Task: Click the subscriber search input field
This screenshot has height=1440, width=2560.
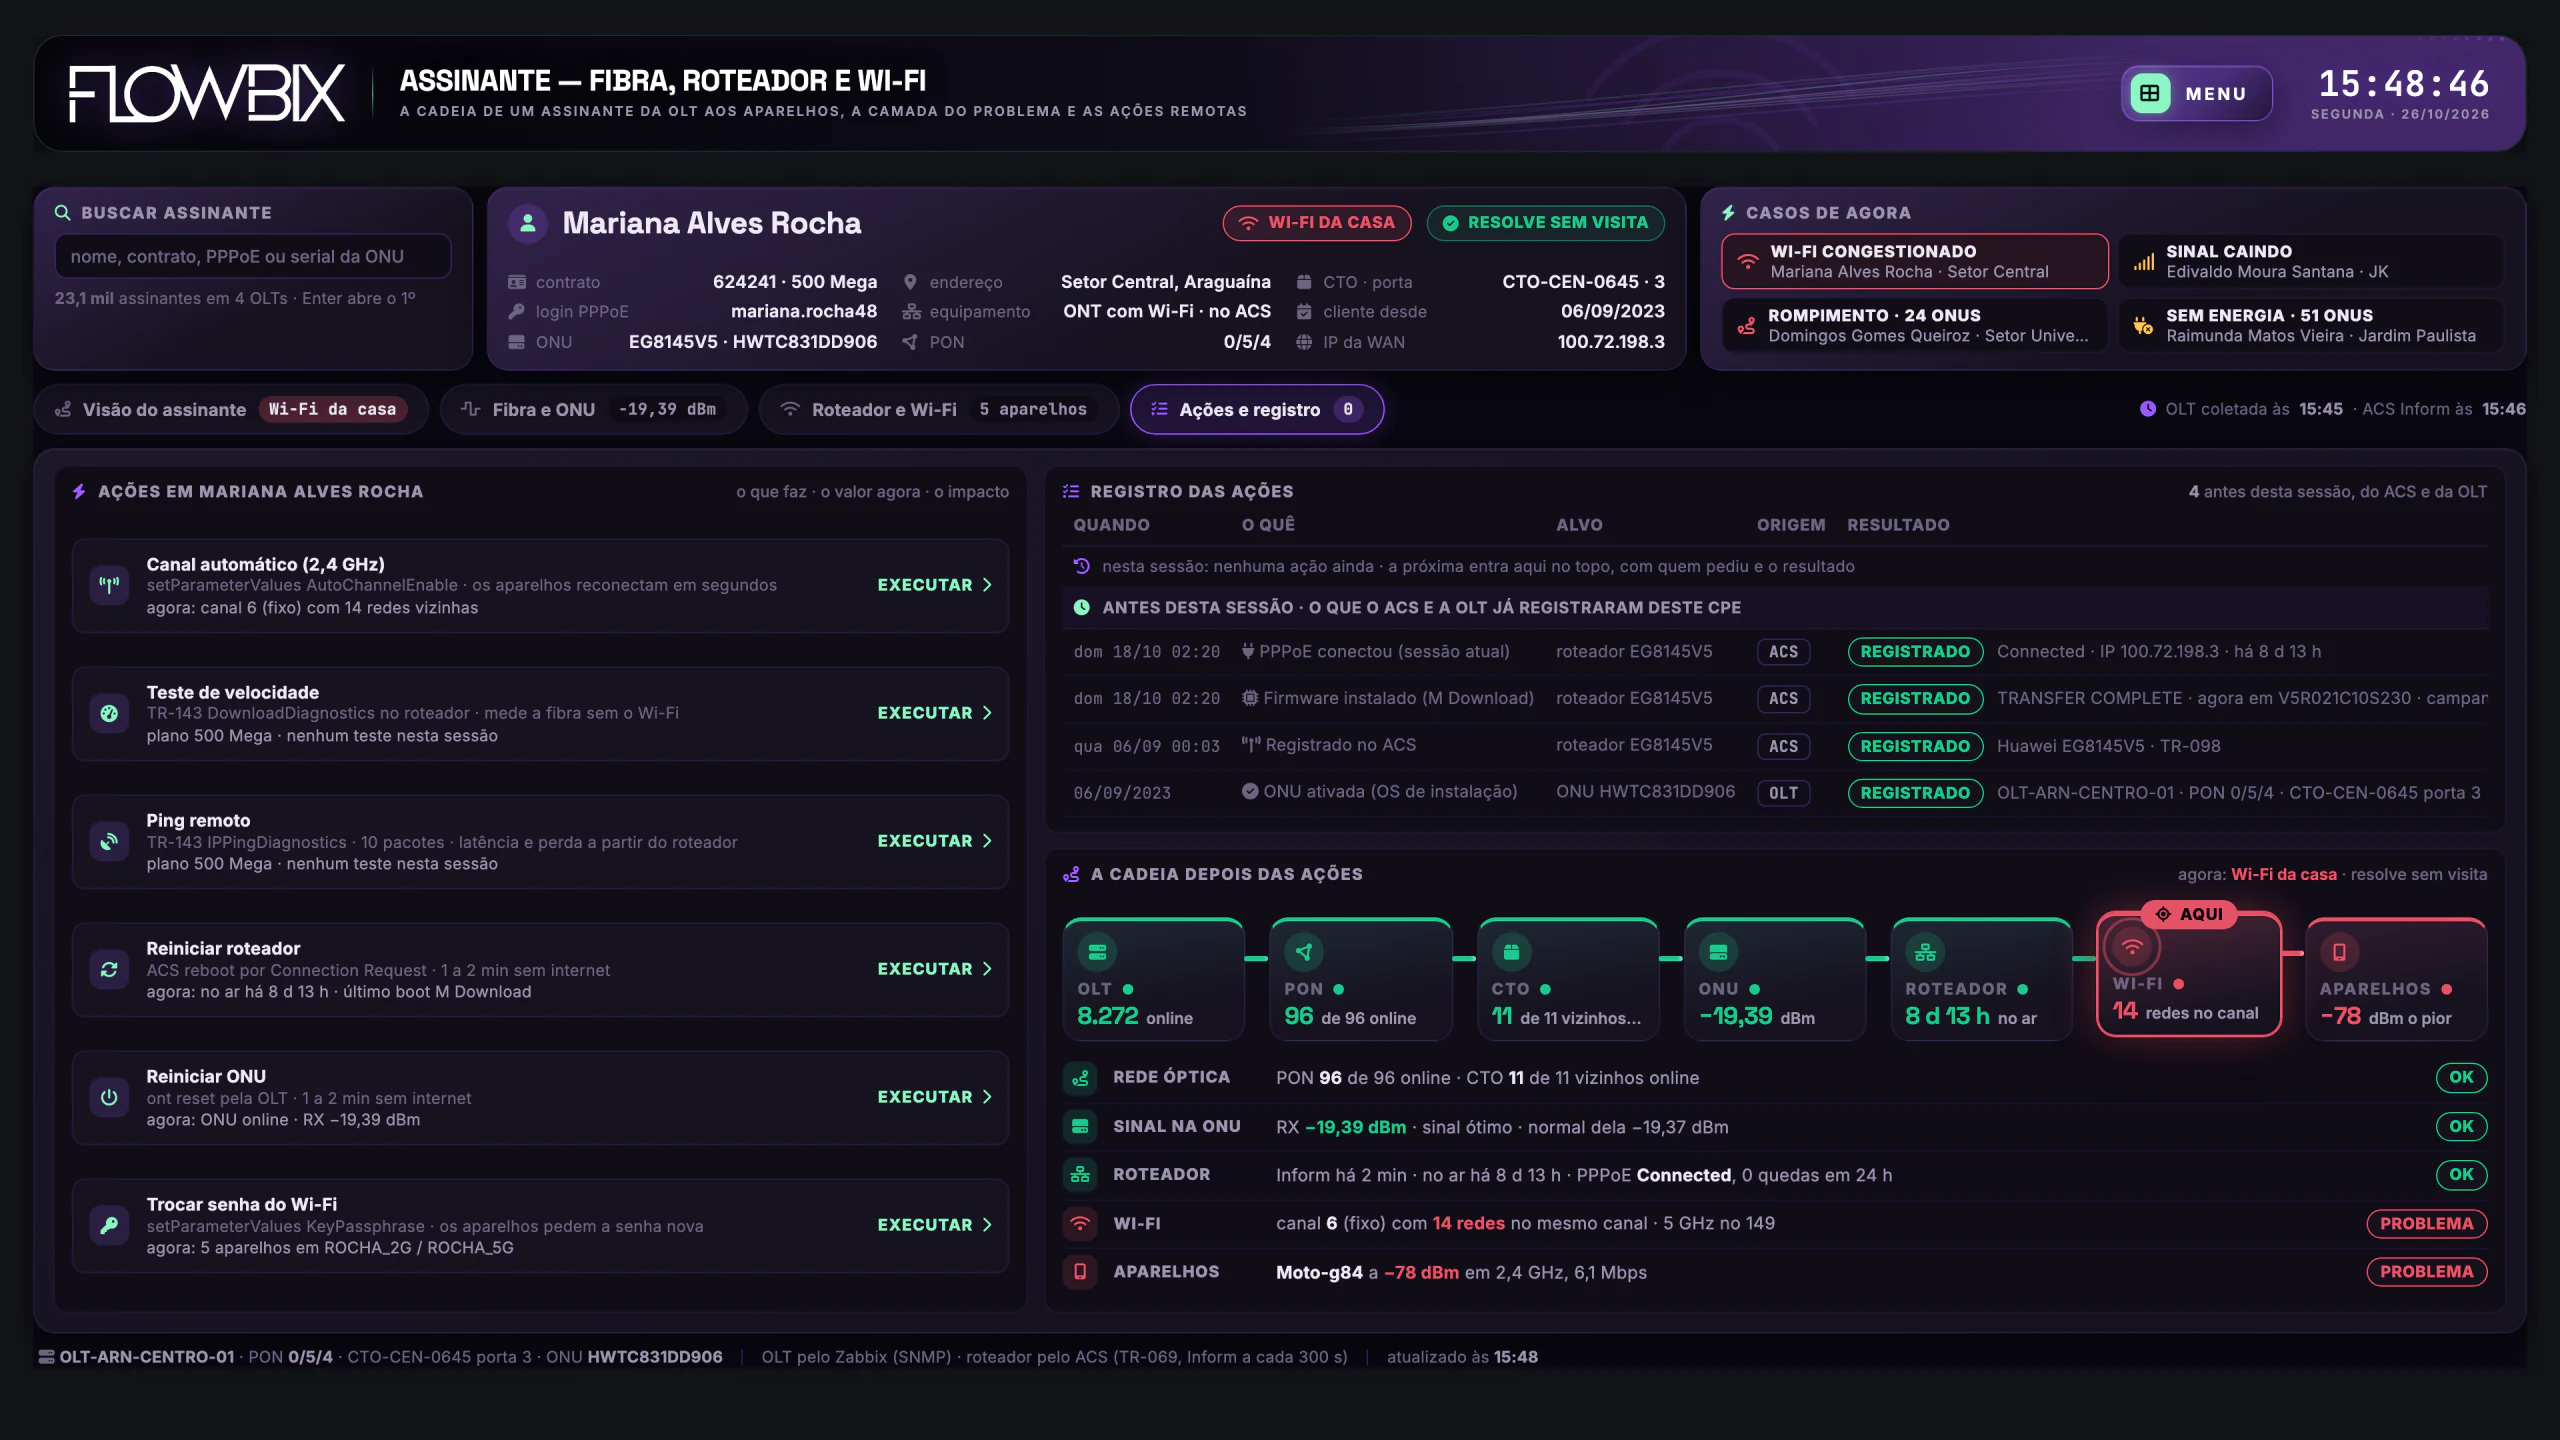Action: point(253,256)
